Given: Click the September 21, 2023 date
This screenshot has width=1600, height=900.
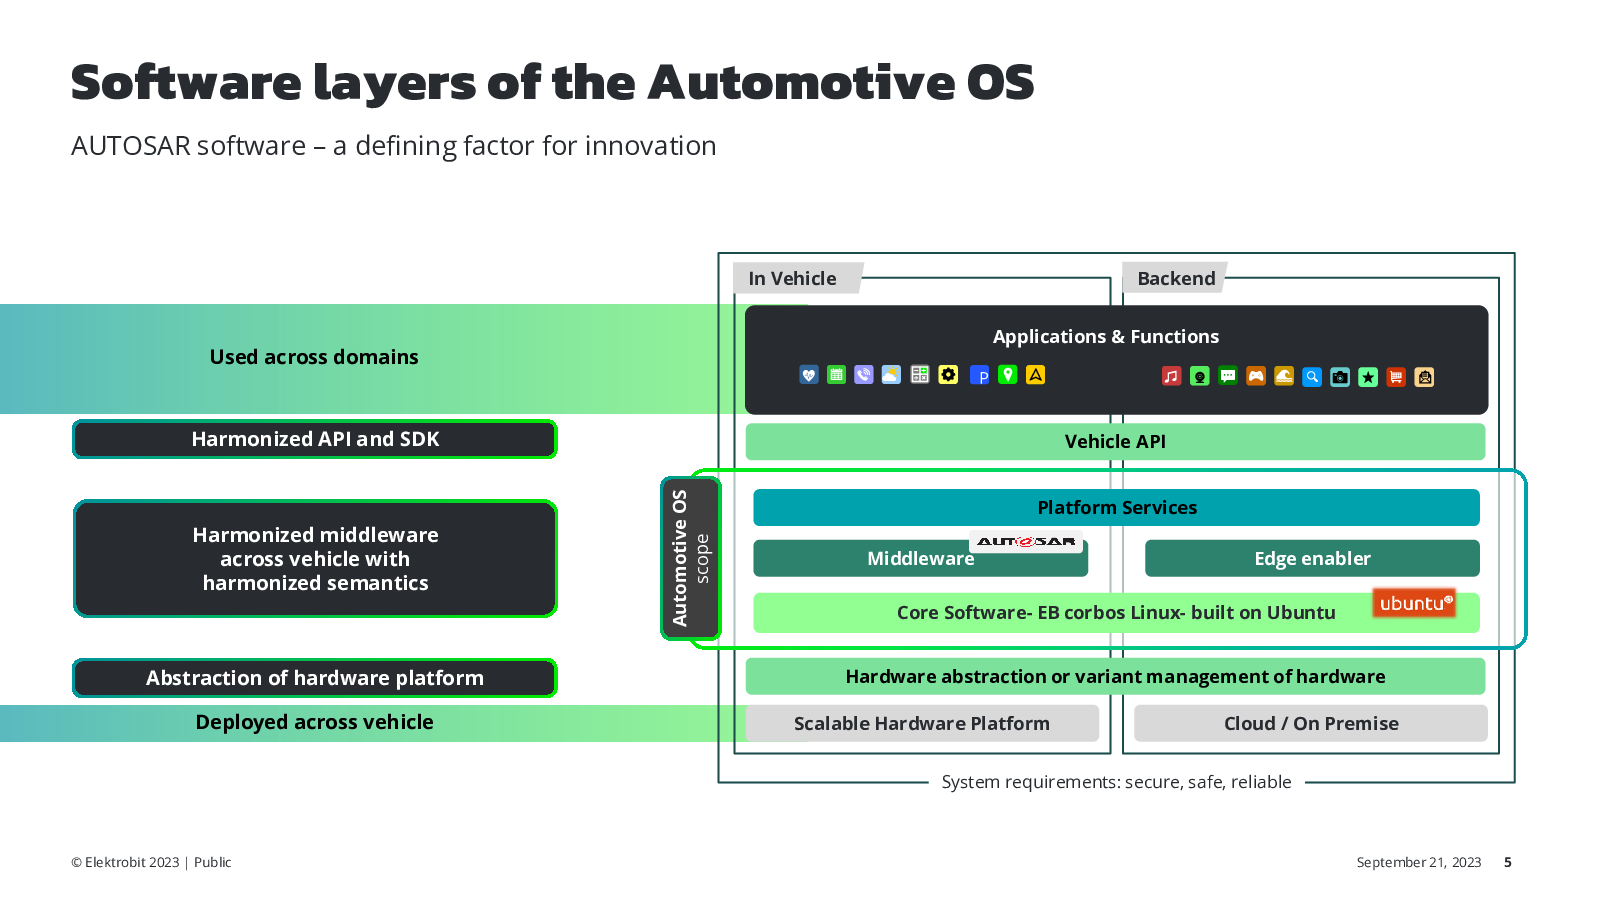Looking at the screenshot, I should (1418, 862).
